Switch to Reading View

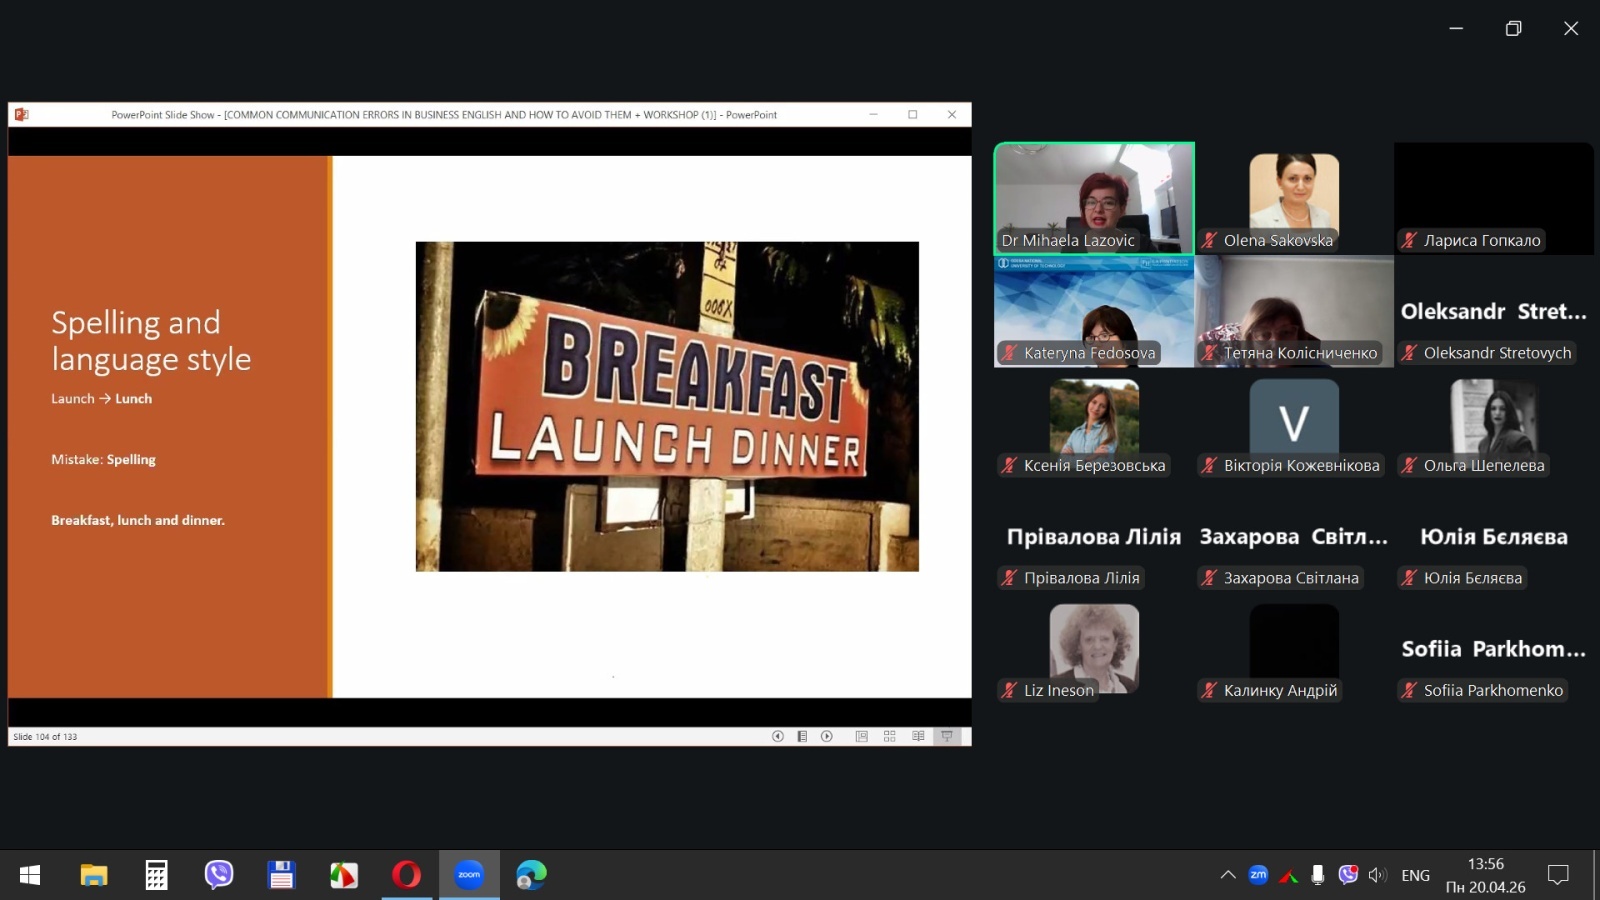[x=918, y=736]
